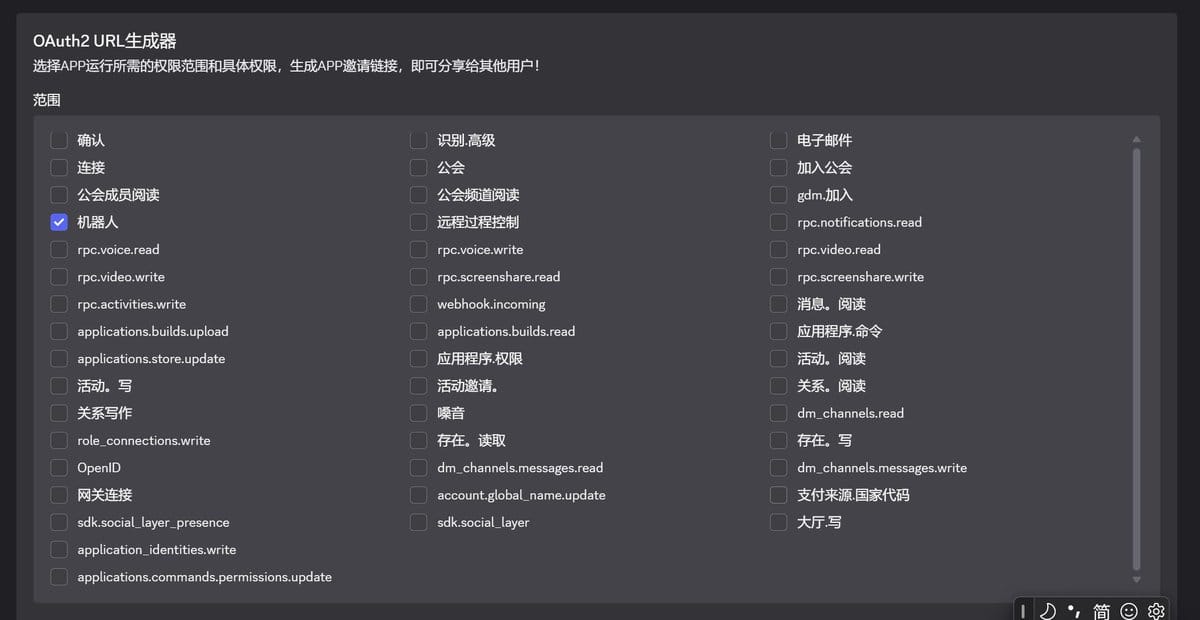Enable the rpc.video.read checkbox
The width and height of the screenshot is (1200, 620).
779,249
